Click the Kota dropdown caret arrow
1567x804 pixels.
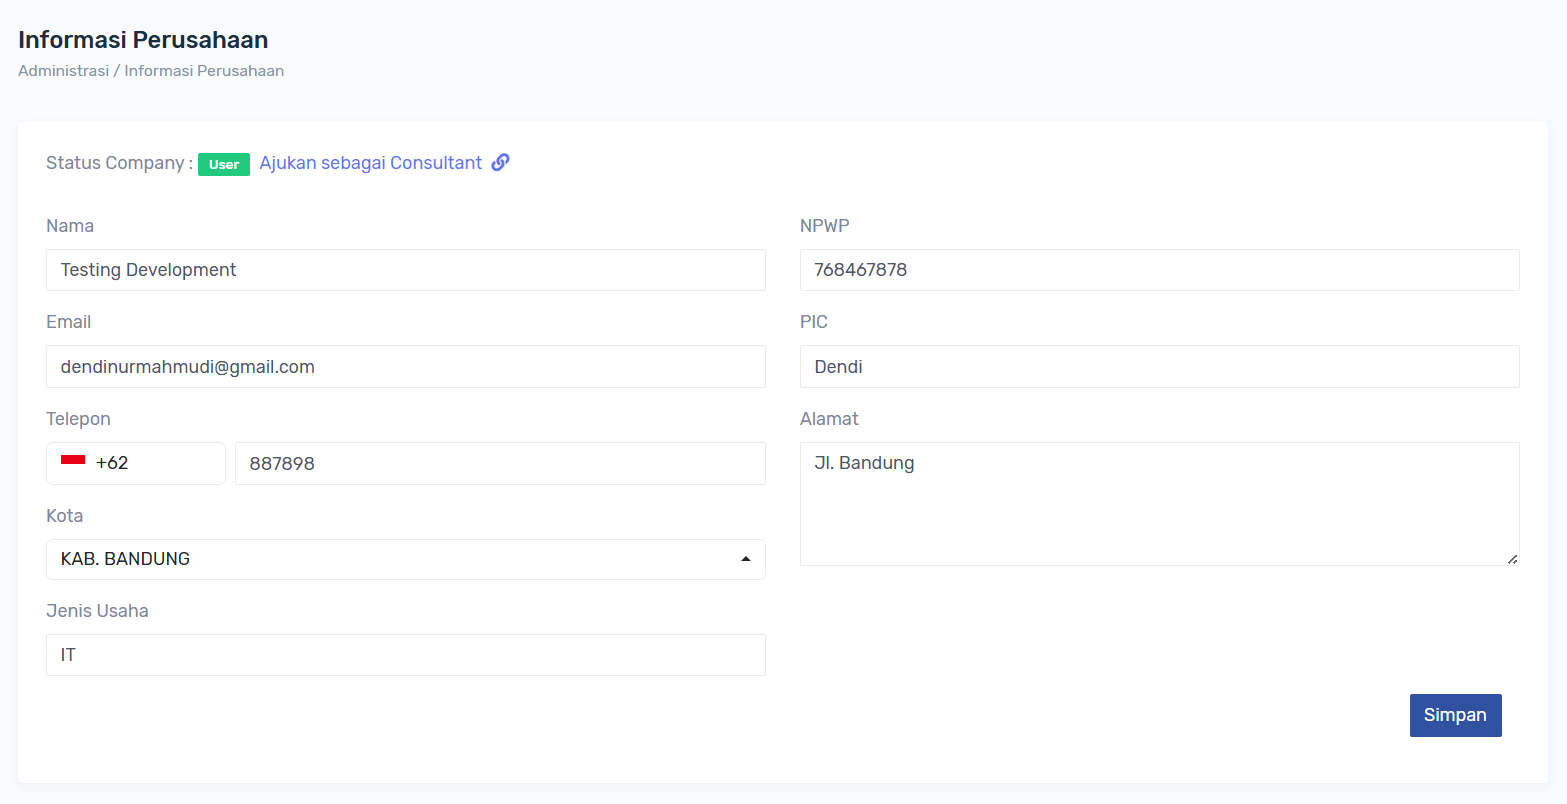pos(745,559)
